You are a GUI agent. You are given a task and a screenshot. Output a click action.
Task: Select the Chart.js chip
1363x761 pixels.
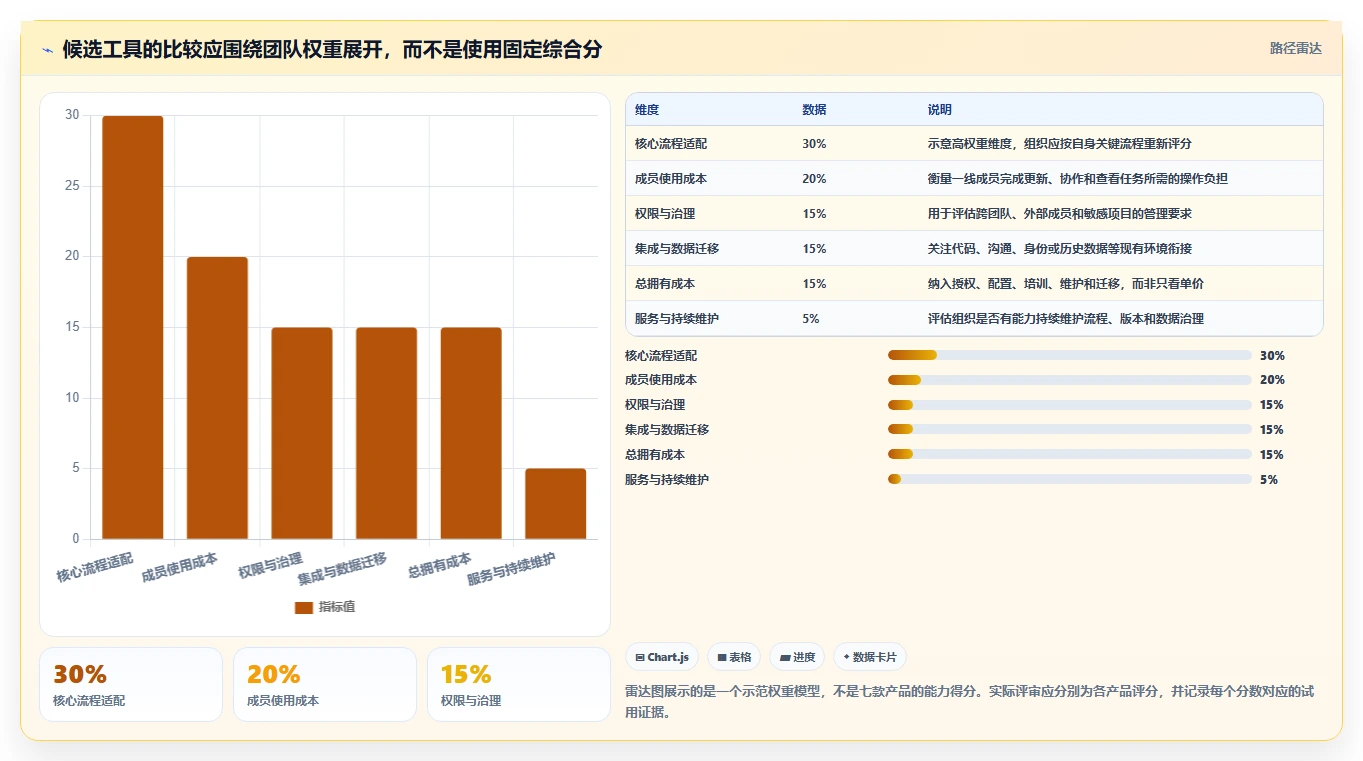point(662,657)
